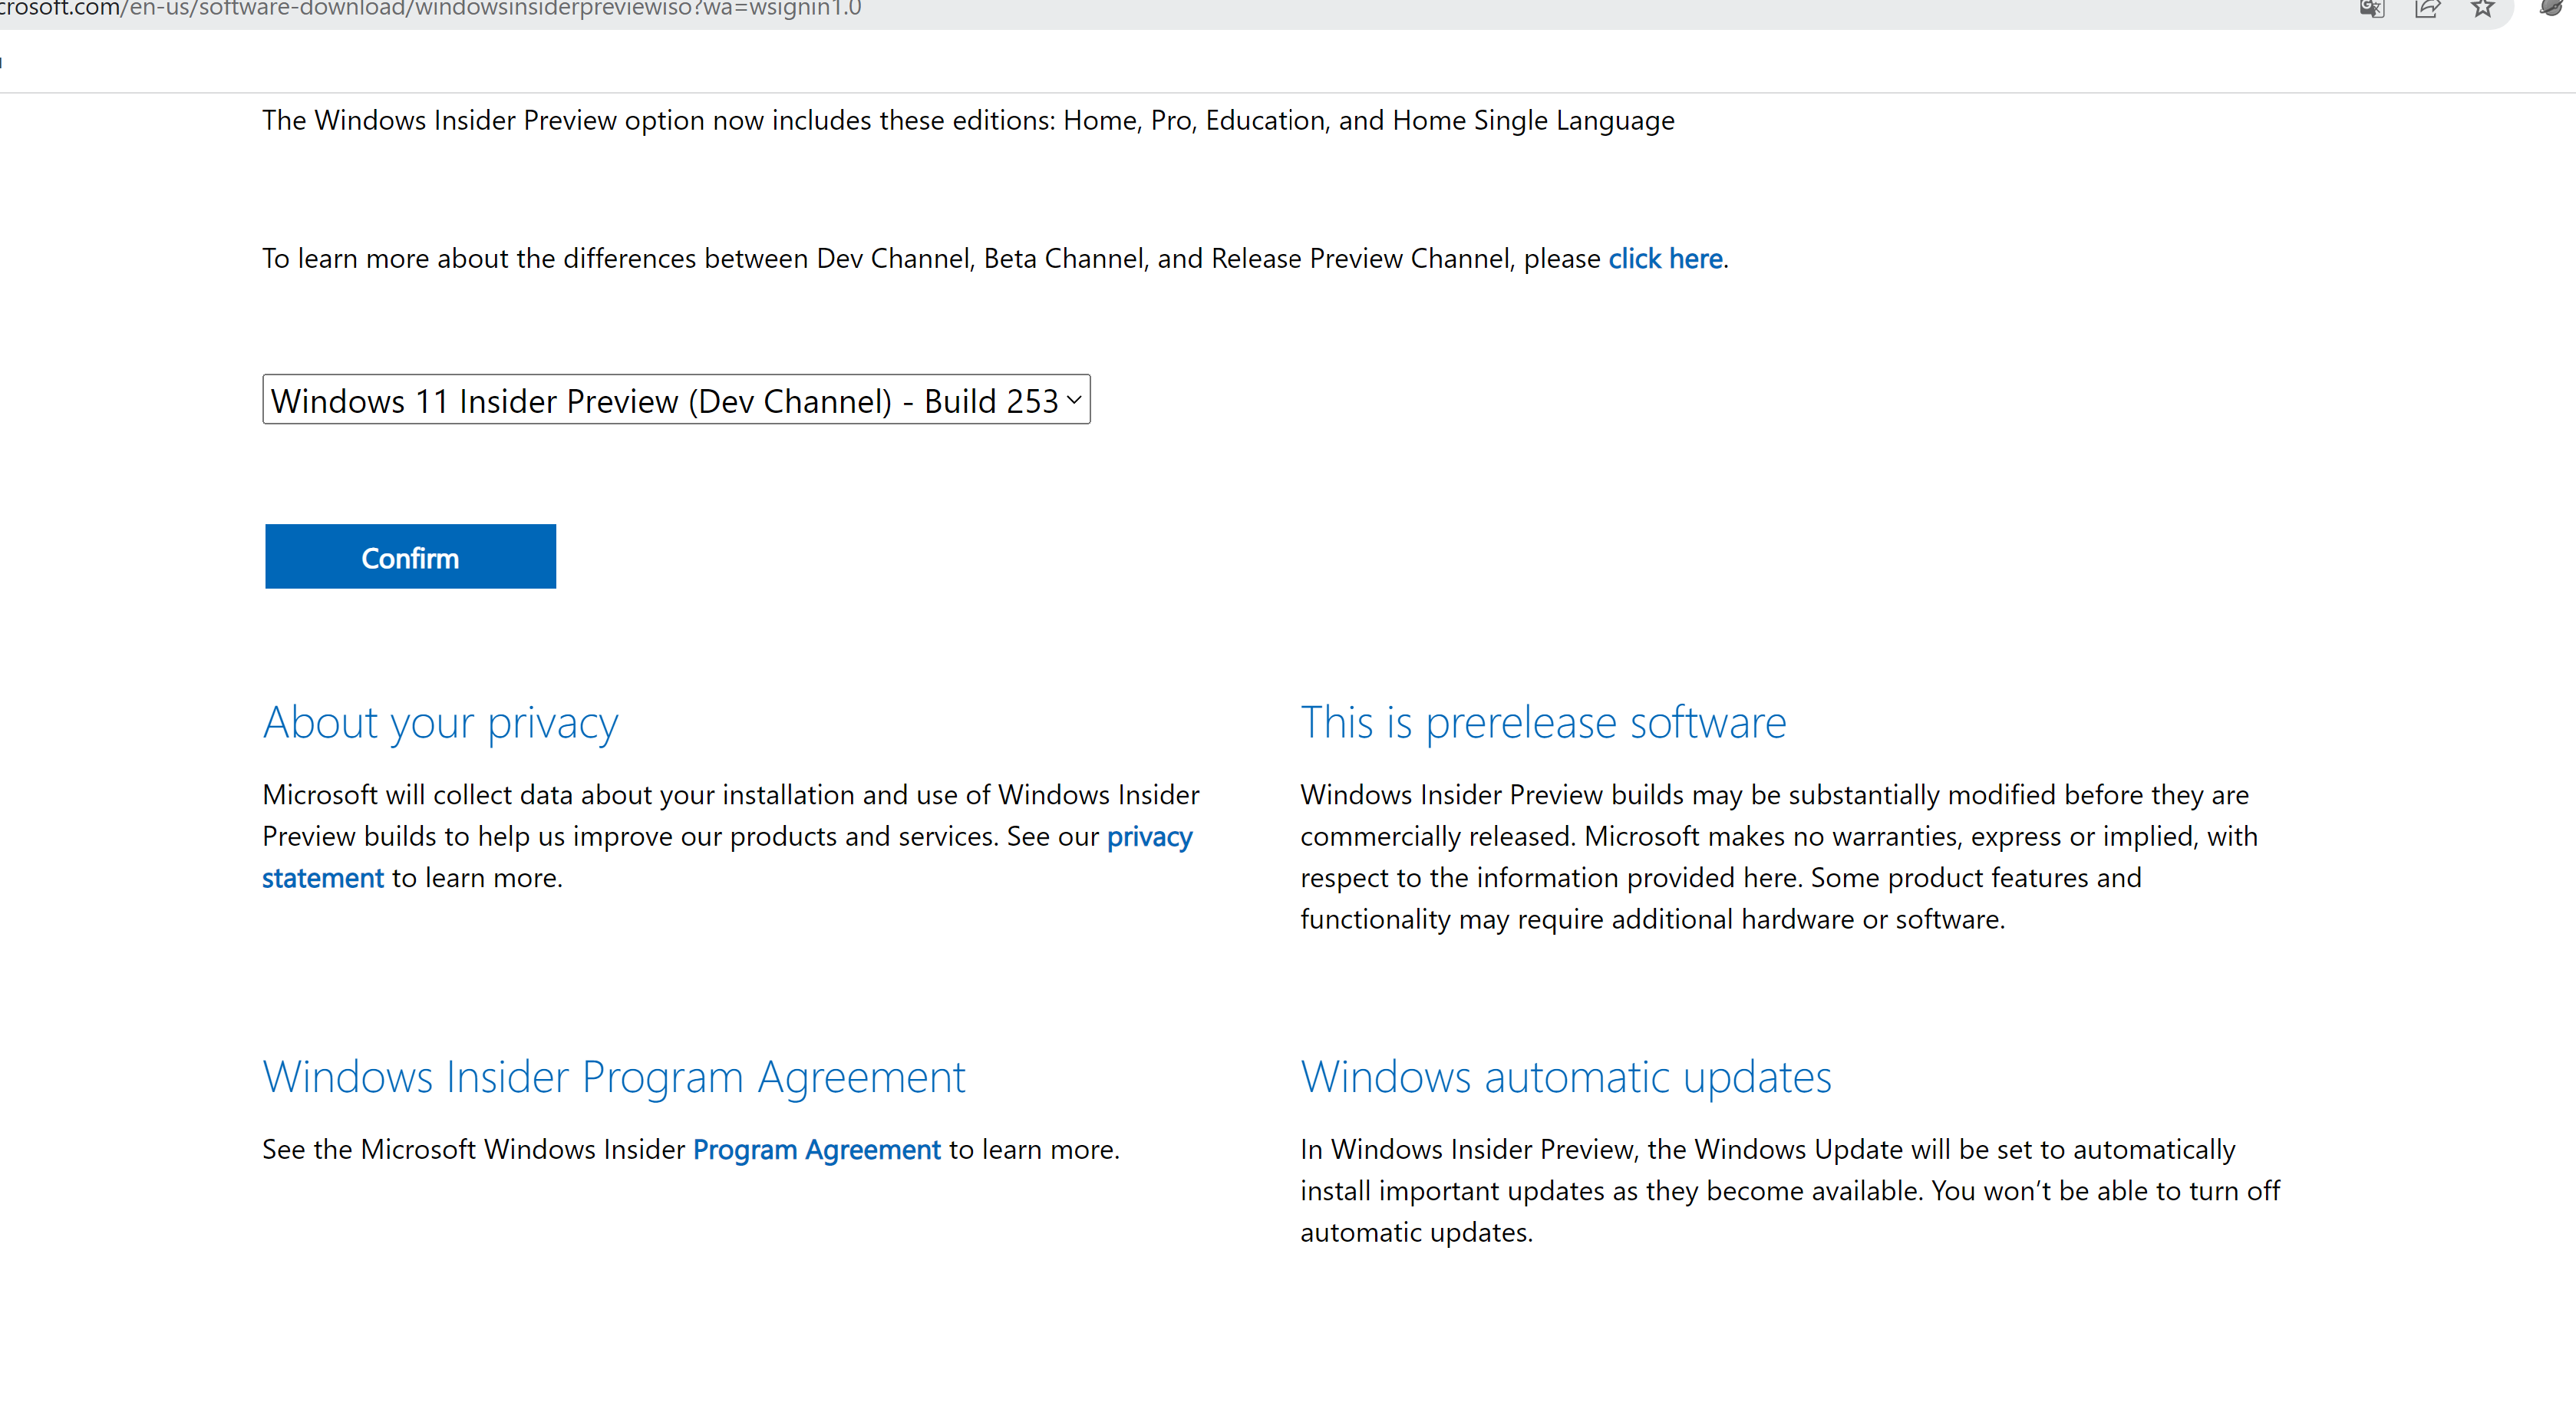
Task: Open the 'click here' channel differences link
Action: click(x=1665, y=258)
